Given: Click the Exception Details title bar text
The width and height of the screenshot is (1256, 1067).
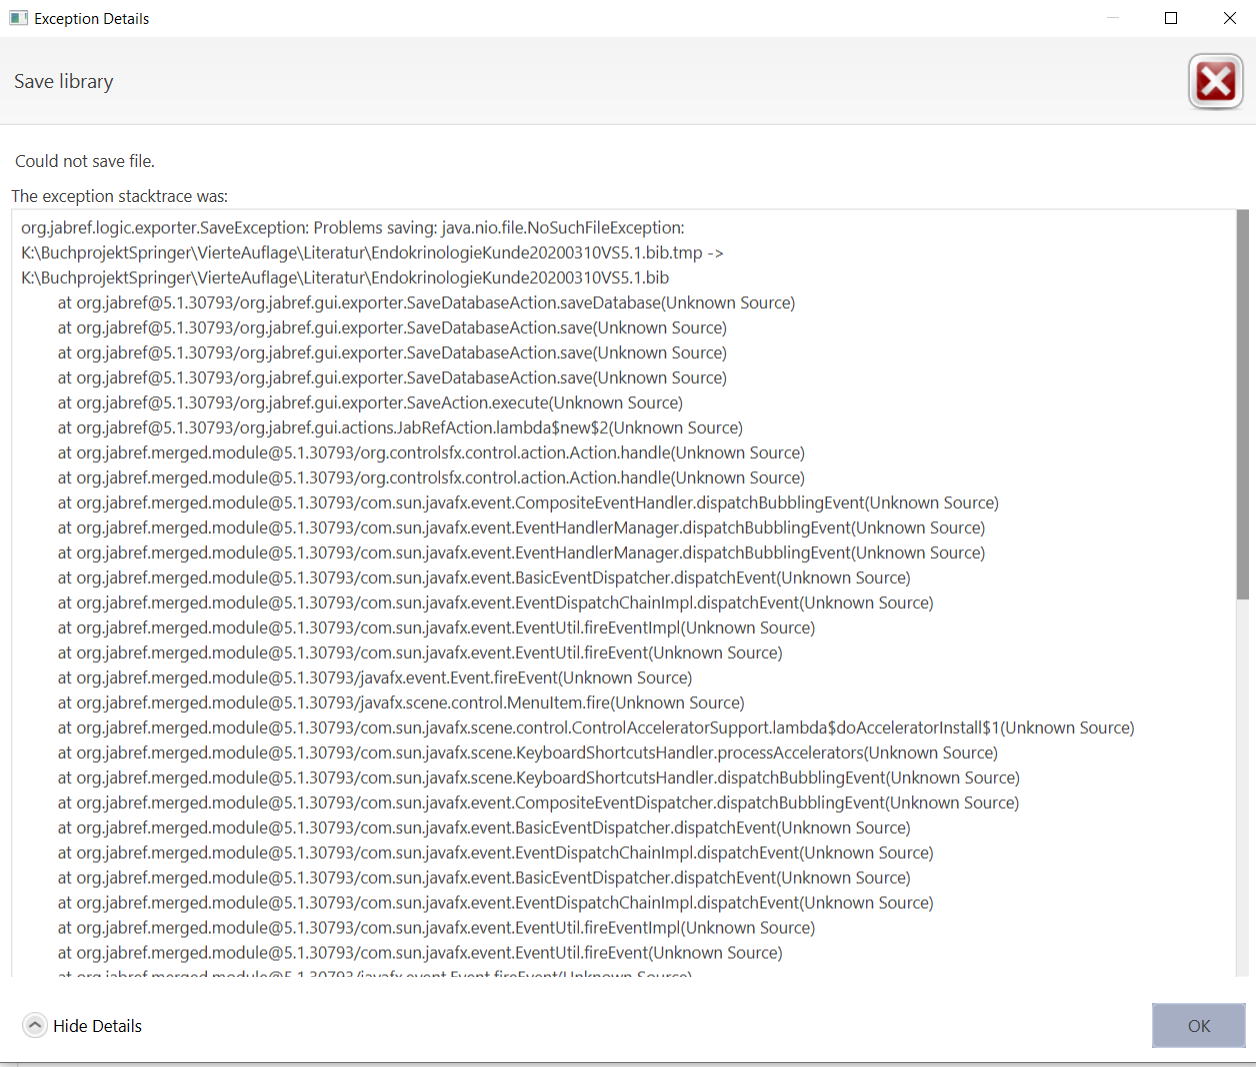Looking at the screenshot, I should 92,18.
